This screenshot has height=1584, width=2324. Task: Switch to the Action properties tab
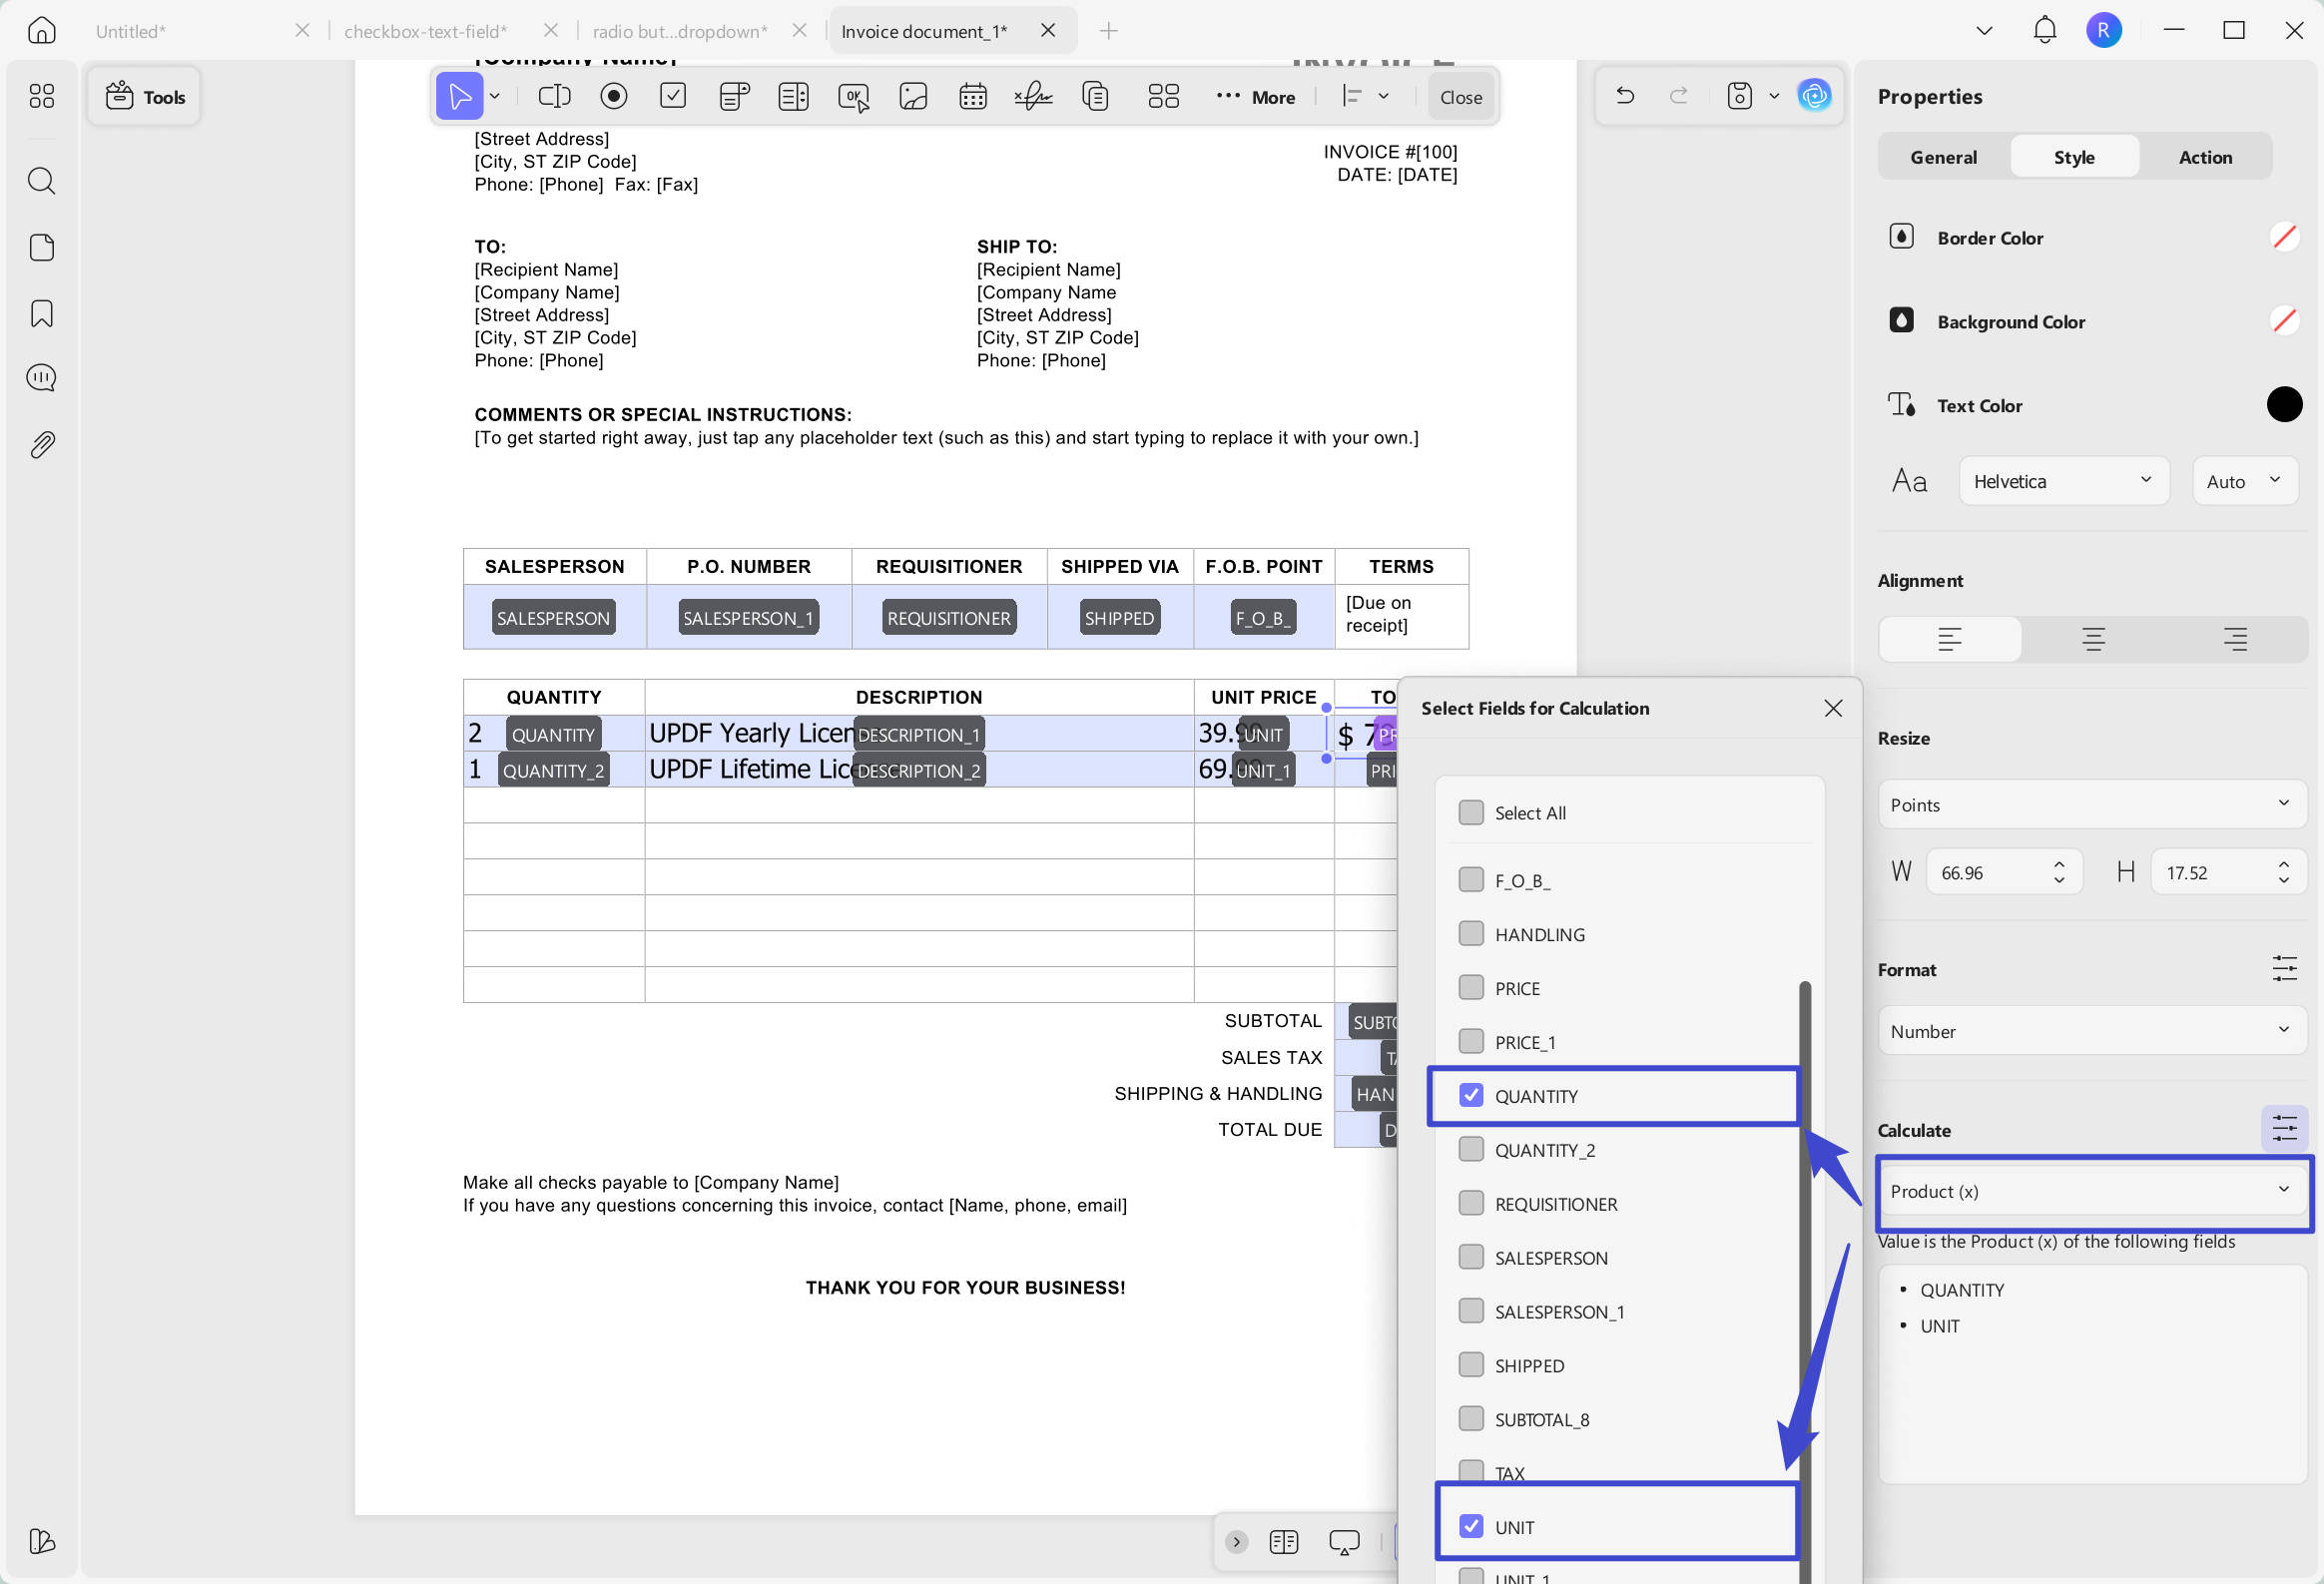tap(2204, 157)
